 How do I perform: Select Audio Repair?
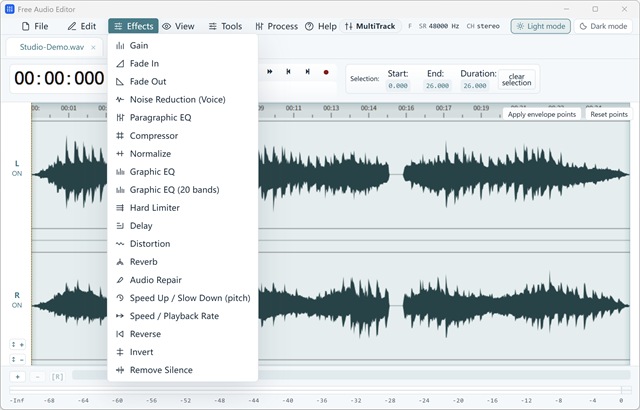tap(182, 280)
